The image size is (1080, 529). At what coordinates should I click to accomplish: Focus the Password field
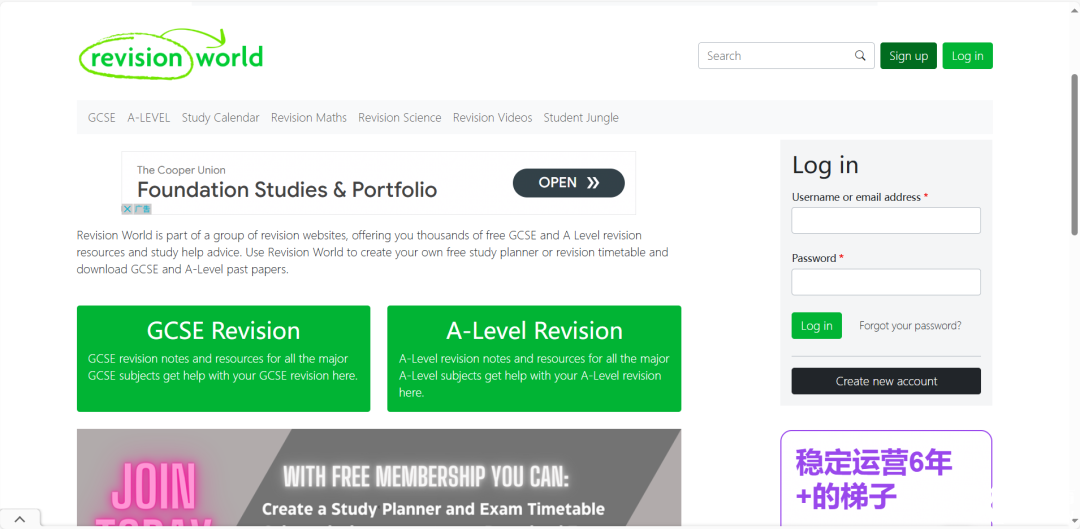[886, 282]
